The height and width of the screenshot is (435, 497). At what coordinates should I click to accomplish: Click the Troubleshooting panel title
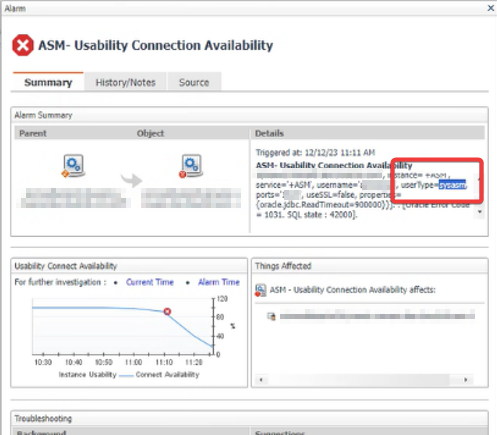pos(43,418)
